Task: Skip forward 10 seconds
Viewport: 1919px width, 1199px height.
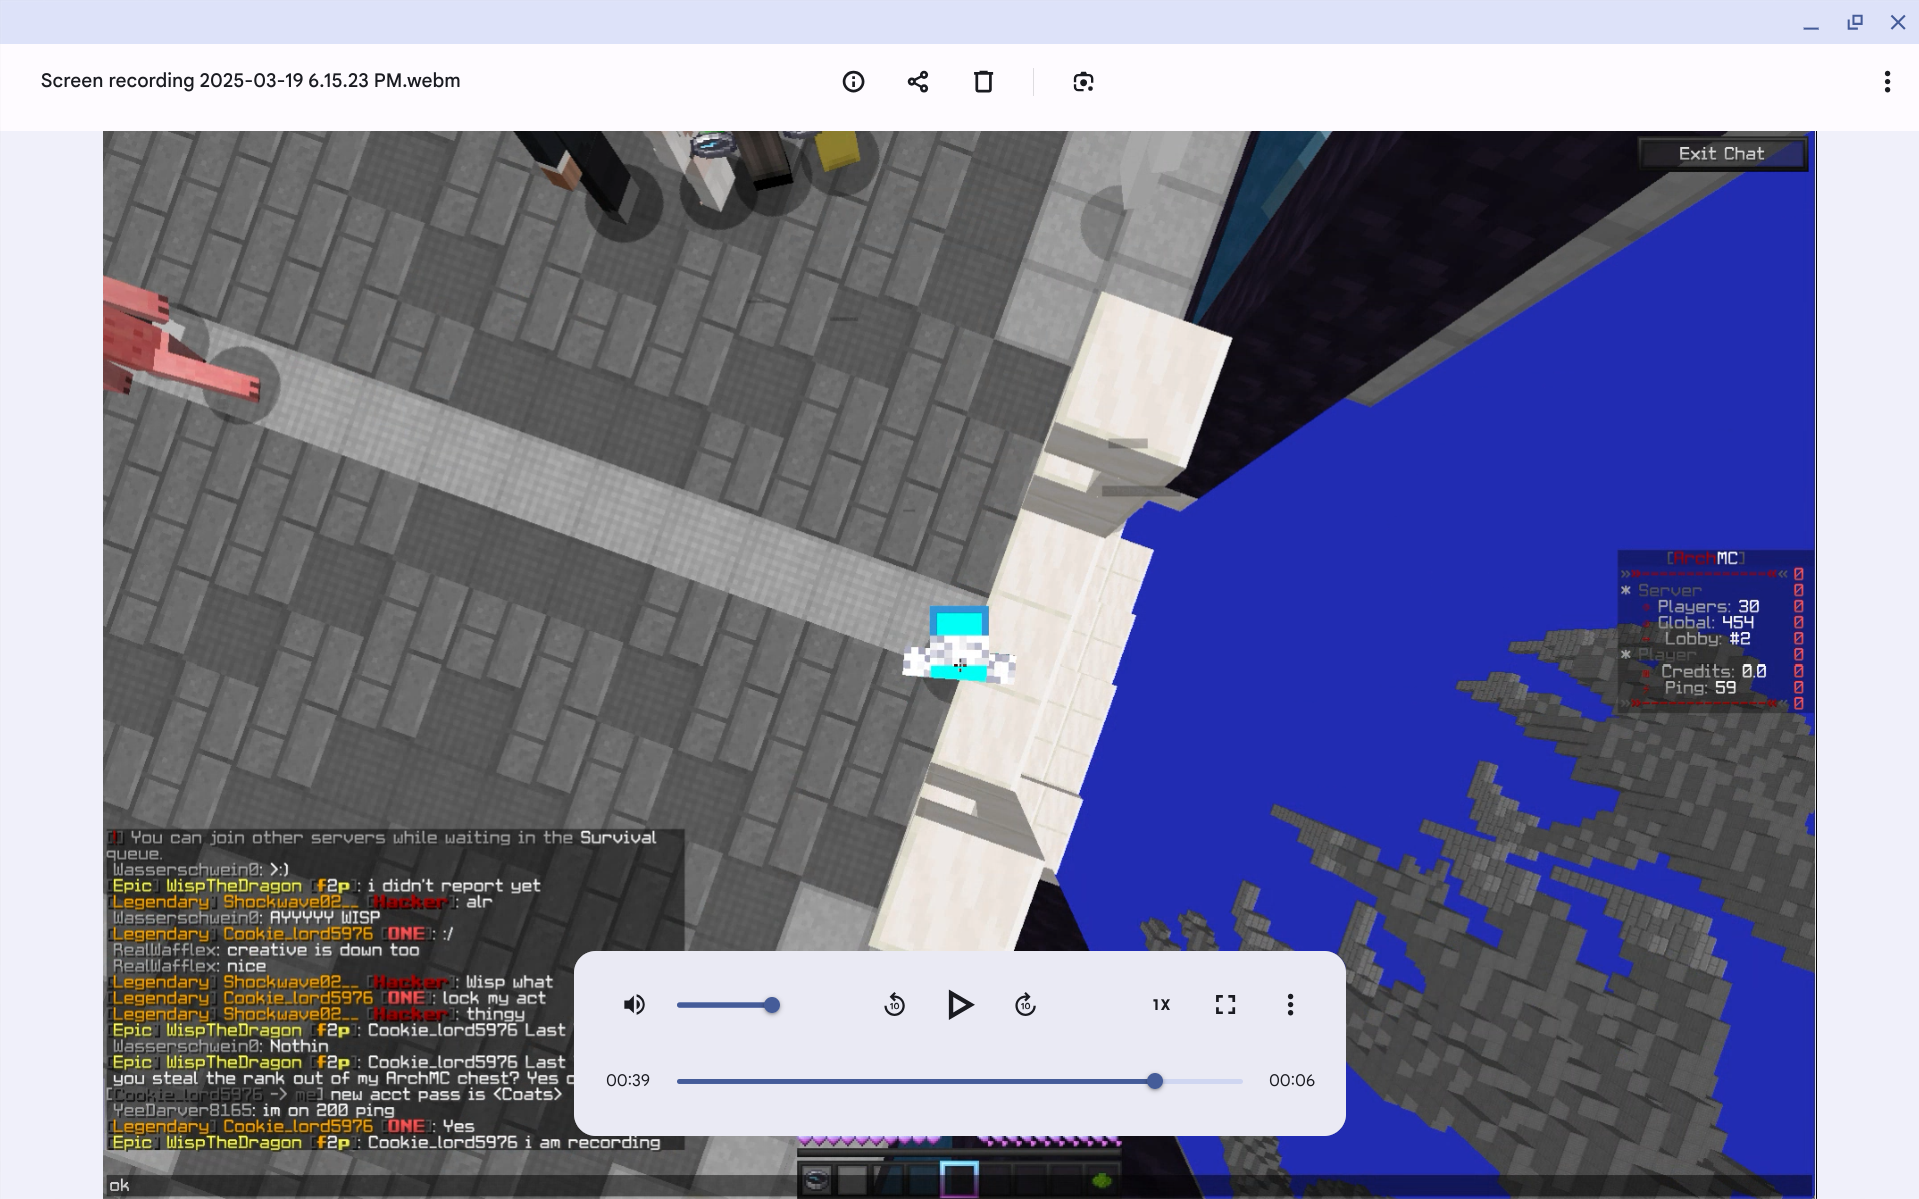Action: pos(1025,1005)
